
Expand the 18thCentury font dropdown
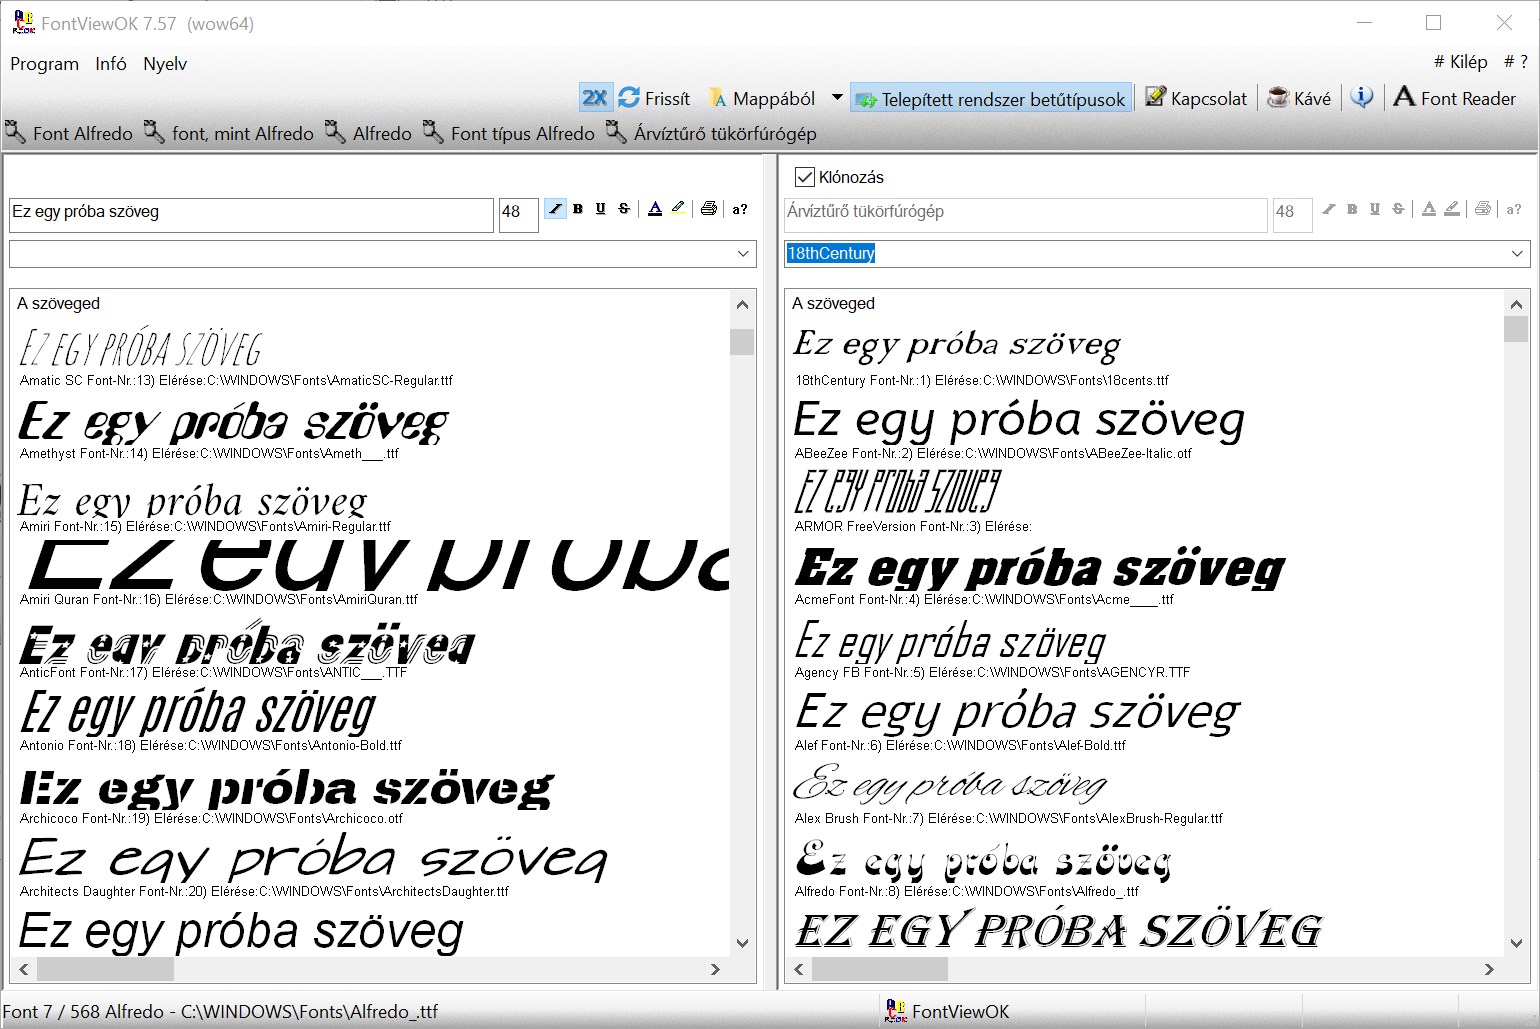1518,254
